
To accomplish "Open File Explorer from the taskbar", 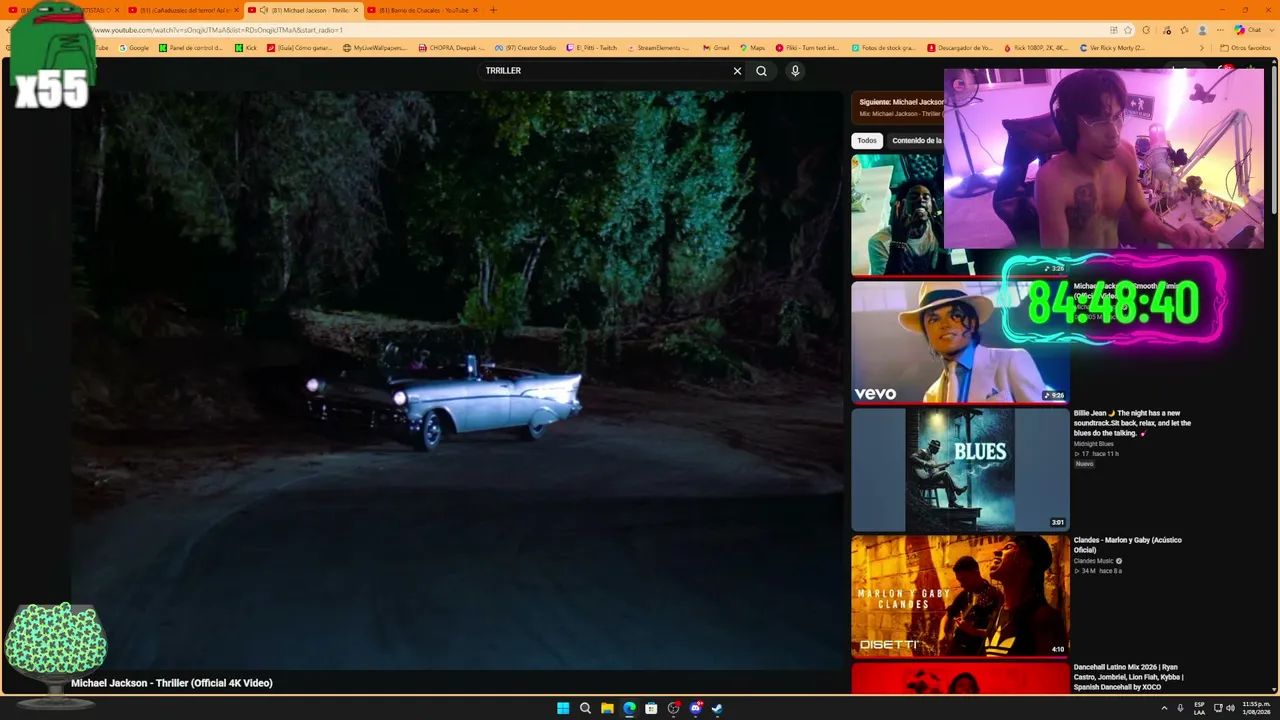I will point(607,708).
